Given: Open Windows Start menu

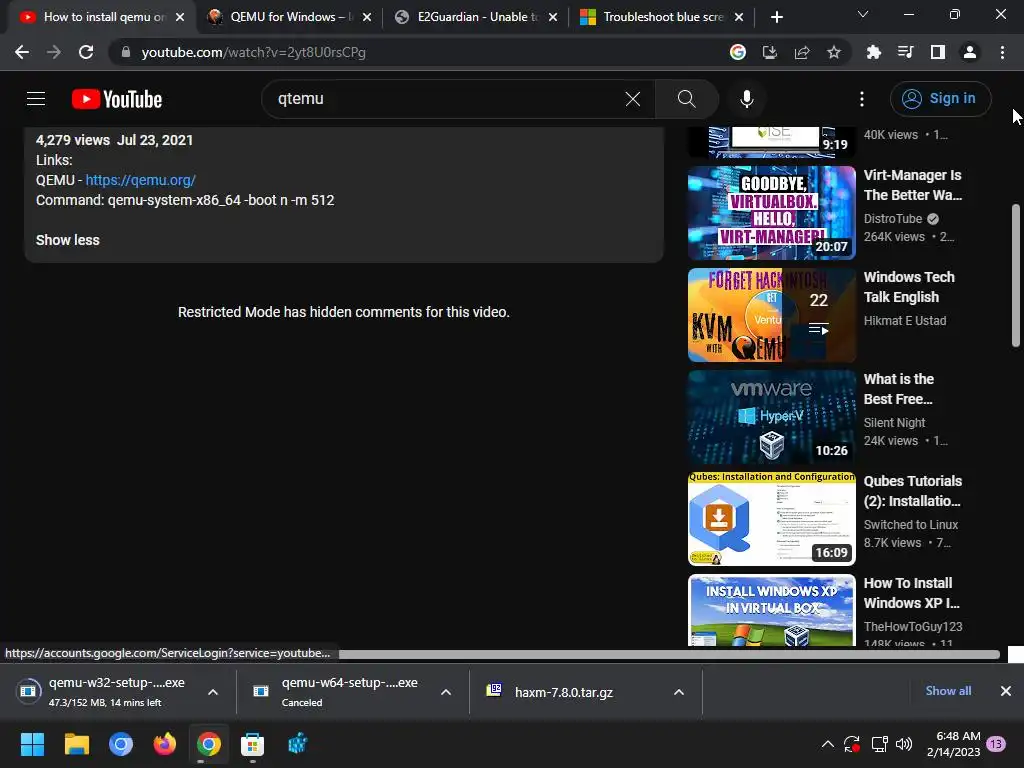Looking at the screenshot, I should click(x=32, y=744).
